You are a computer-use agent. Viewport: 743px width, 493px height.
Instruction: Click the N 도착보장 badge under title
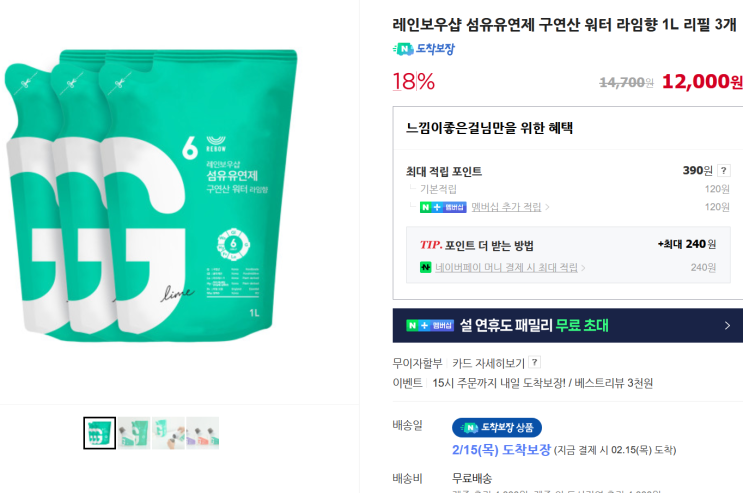coord(424,49)
